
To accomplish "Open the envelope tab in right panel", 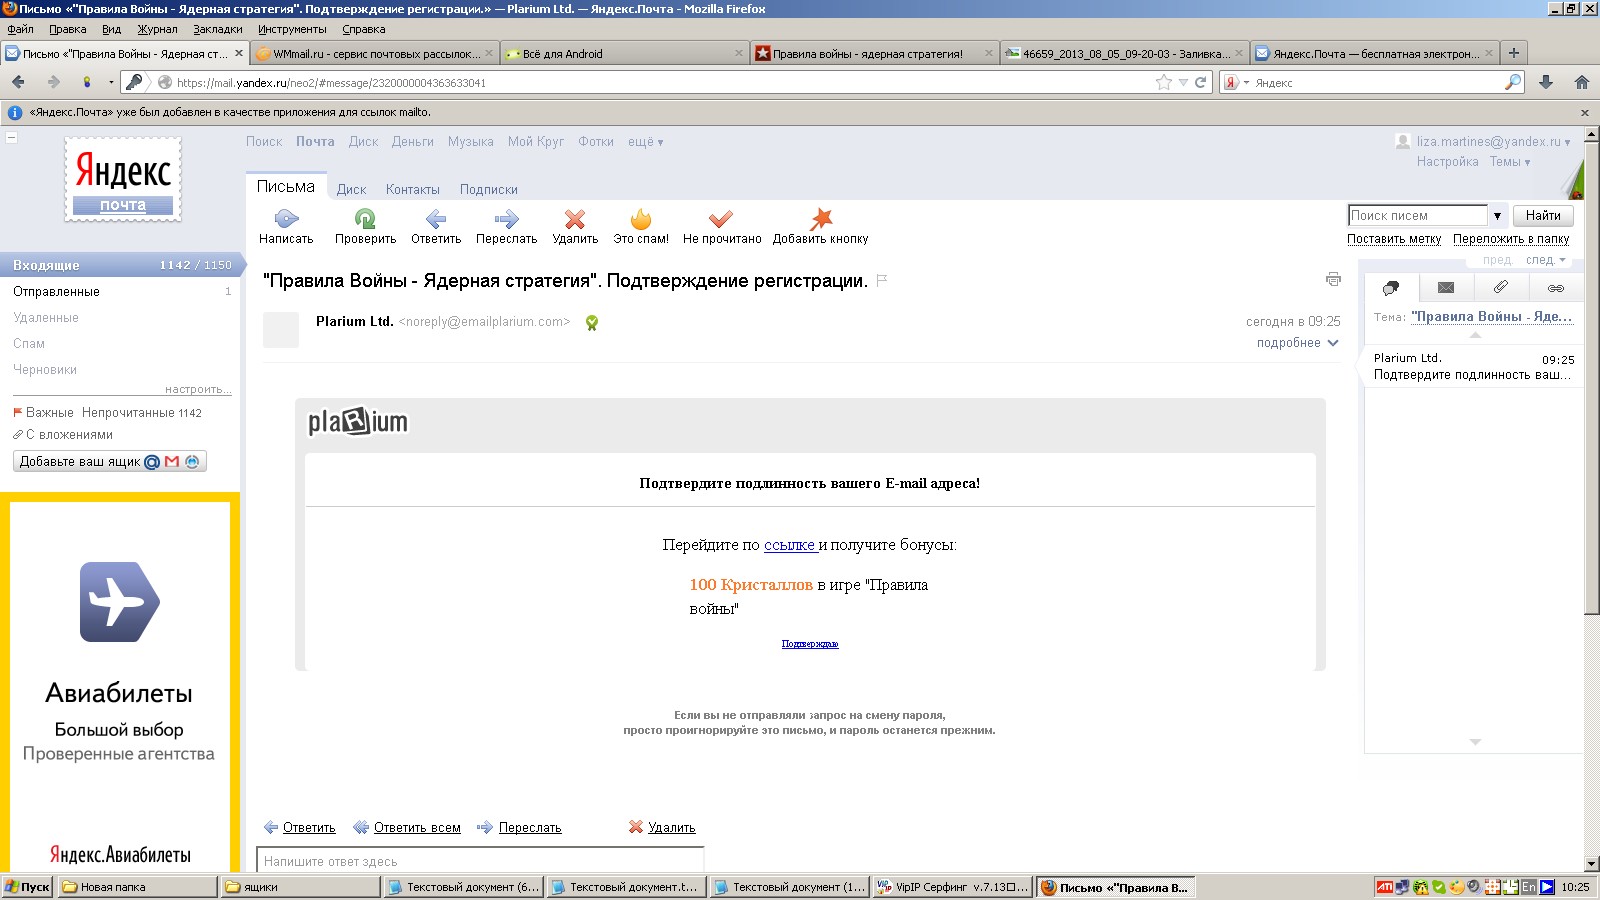I will 1446,288.
